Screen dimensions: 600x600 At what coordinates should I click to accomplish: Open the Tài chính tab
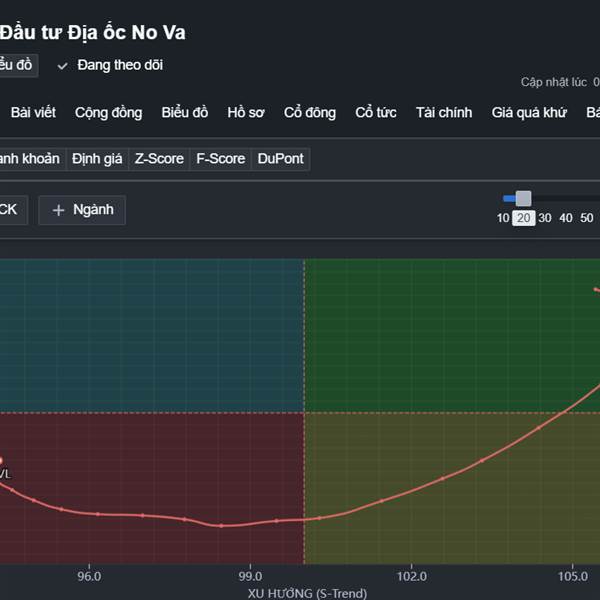[444, 112]
